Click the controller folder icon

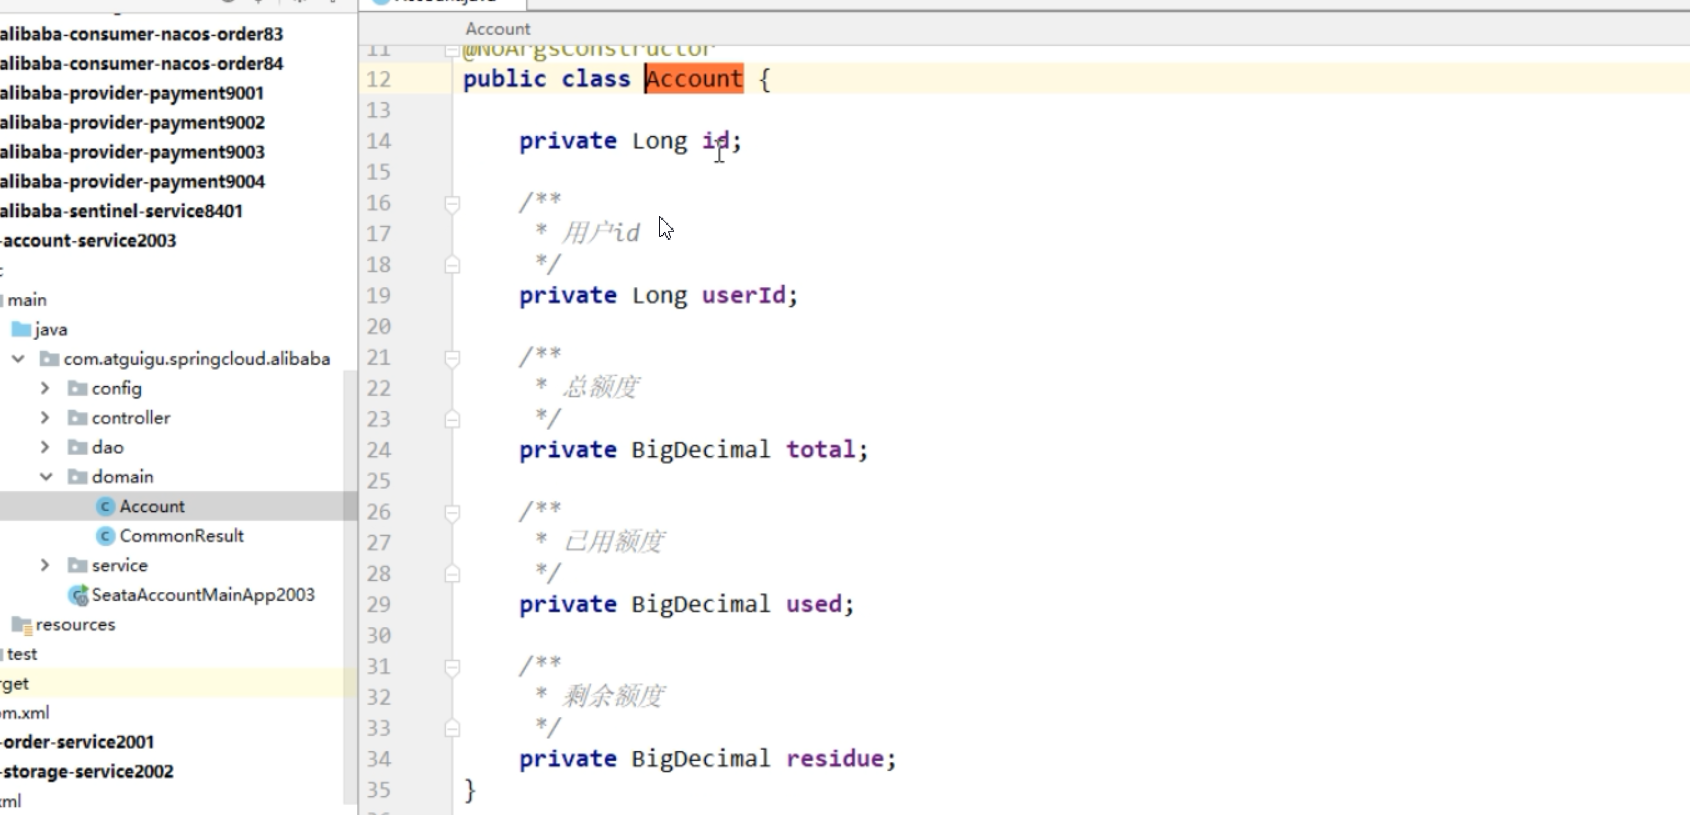(77, 418)
